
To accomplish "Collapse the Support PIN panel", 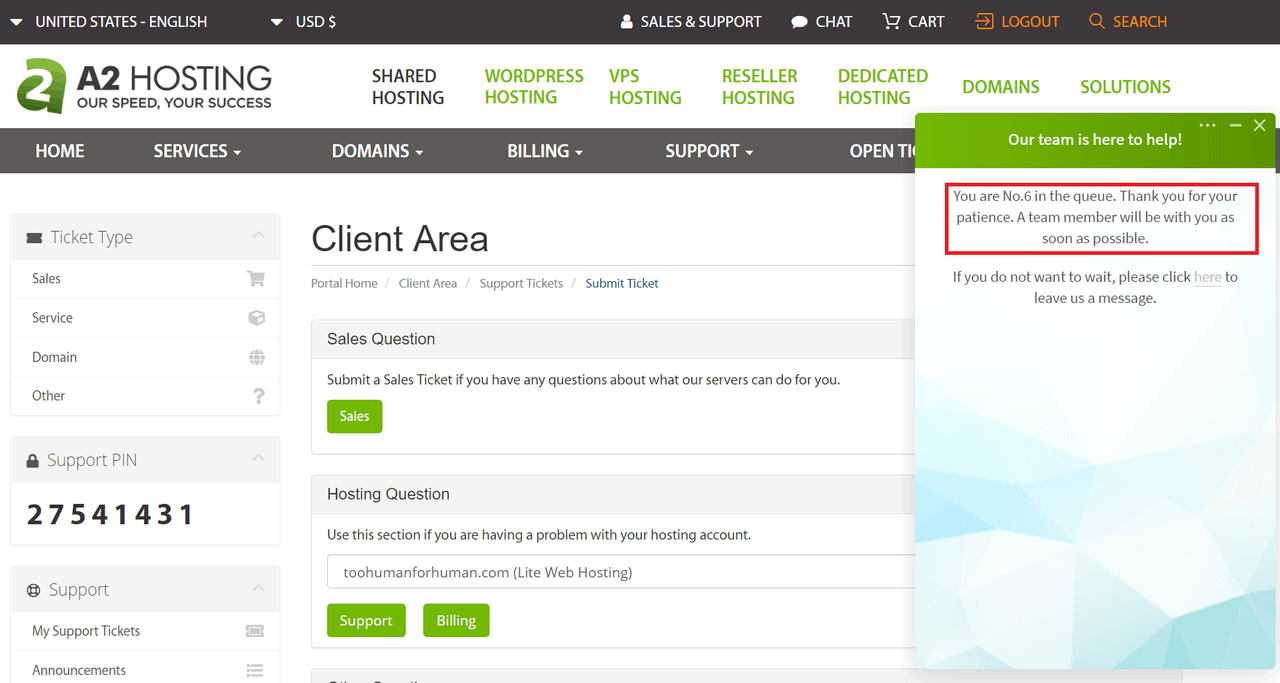I will pos(258,459).
